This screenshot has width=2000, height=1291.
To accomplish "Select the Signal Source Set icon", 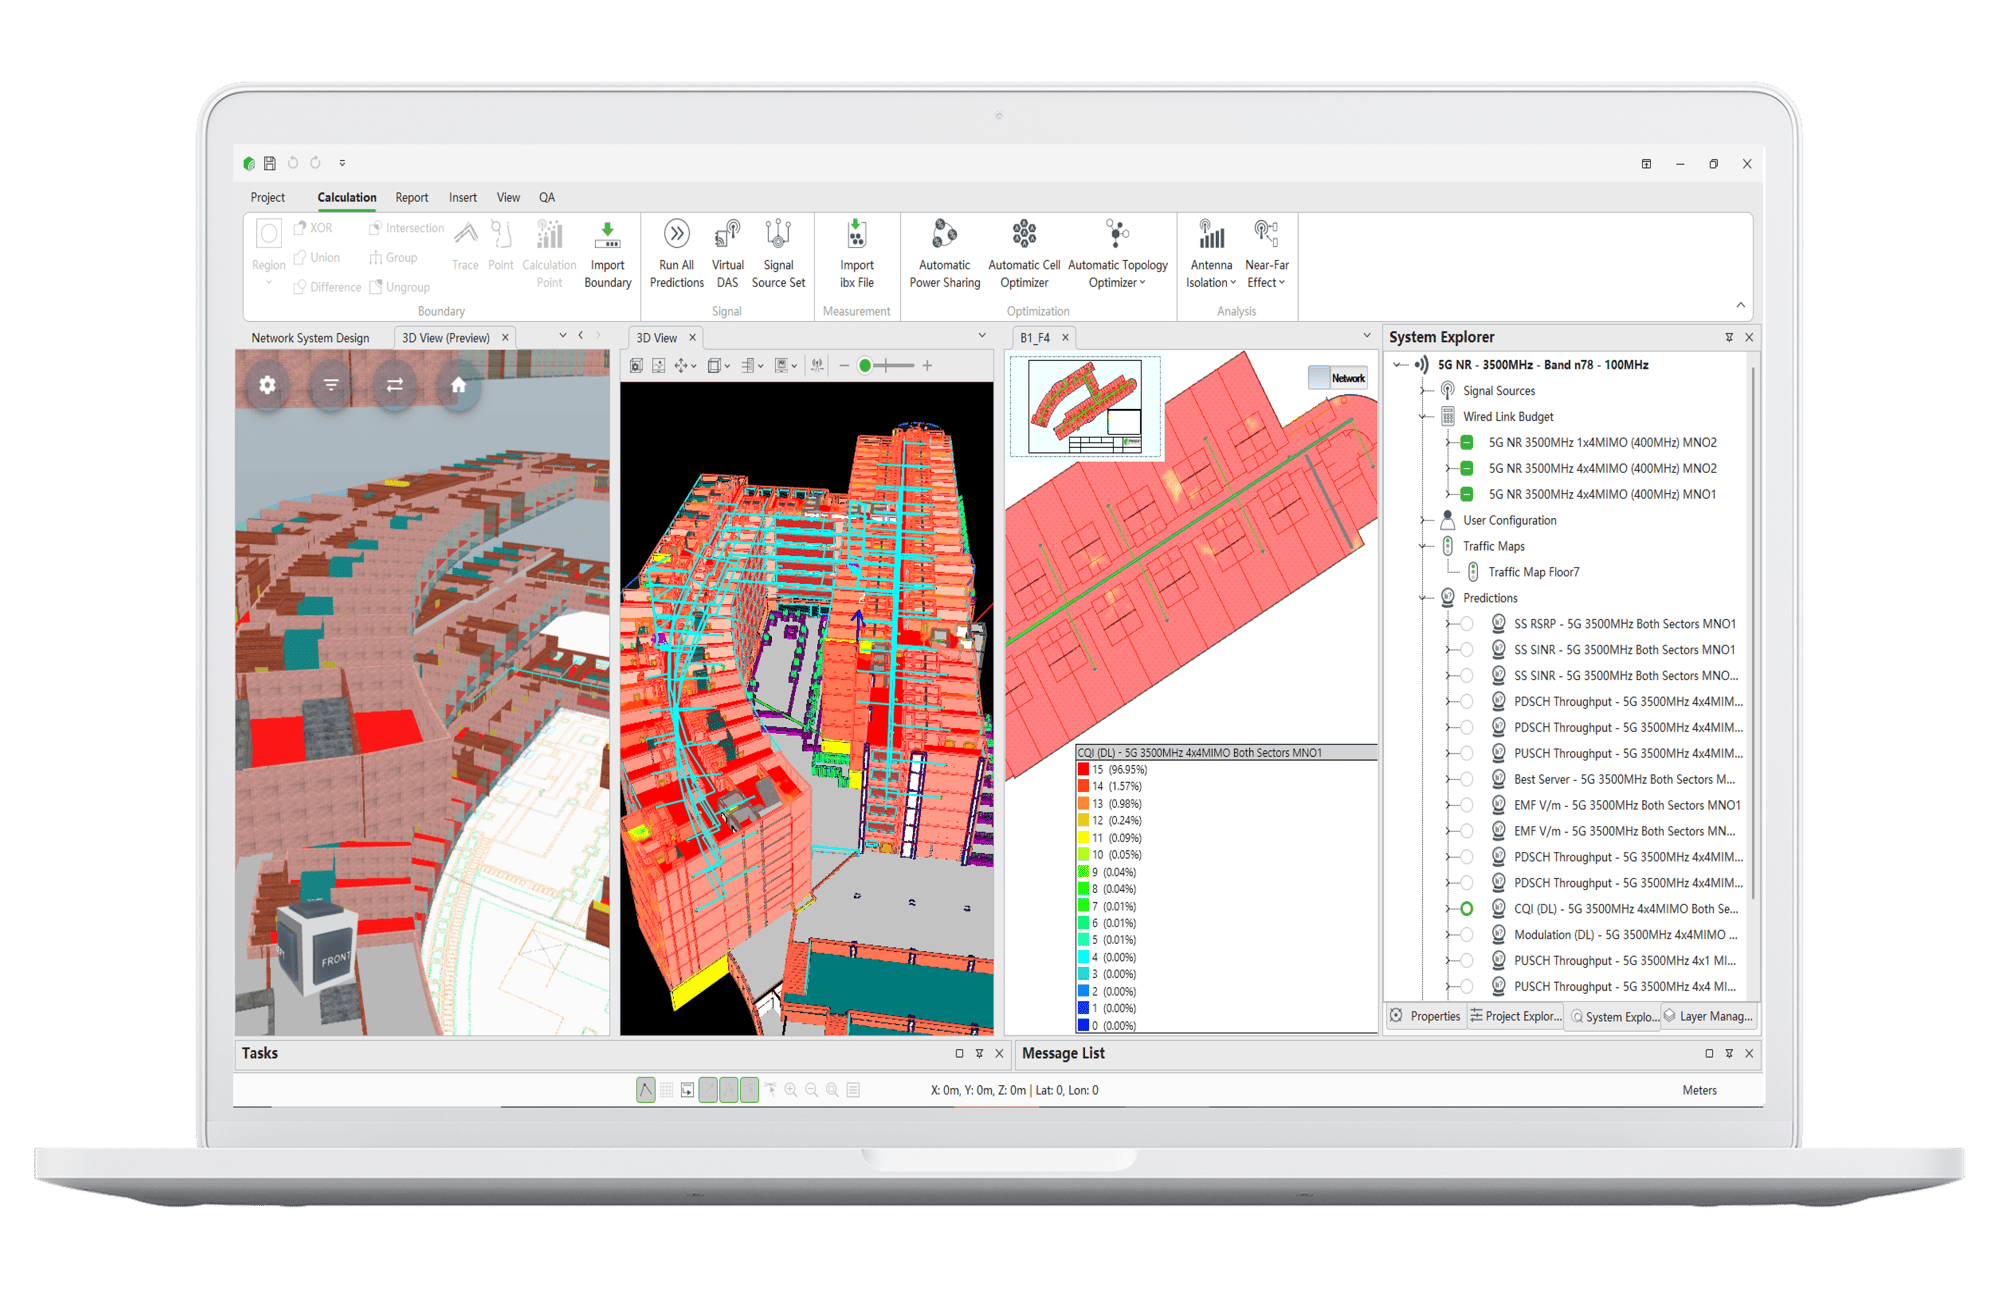I will point(778,235).
